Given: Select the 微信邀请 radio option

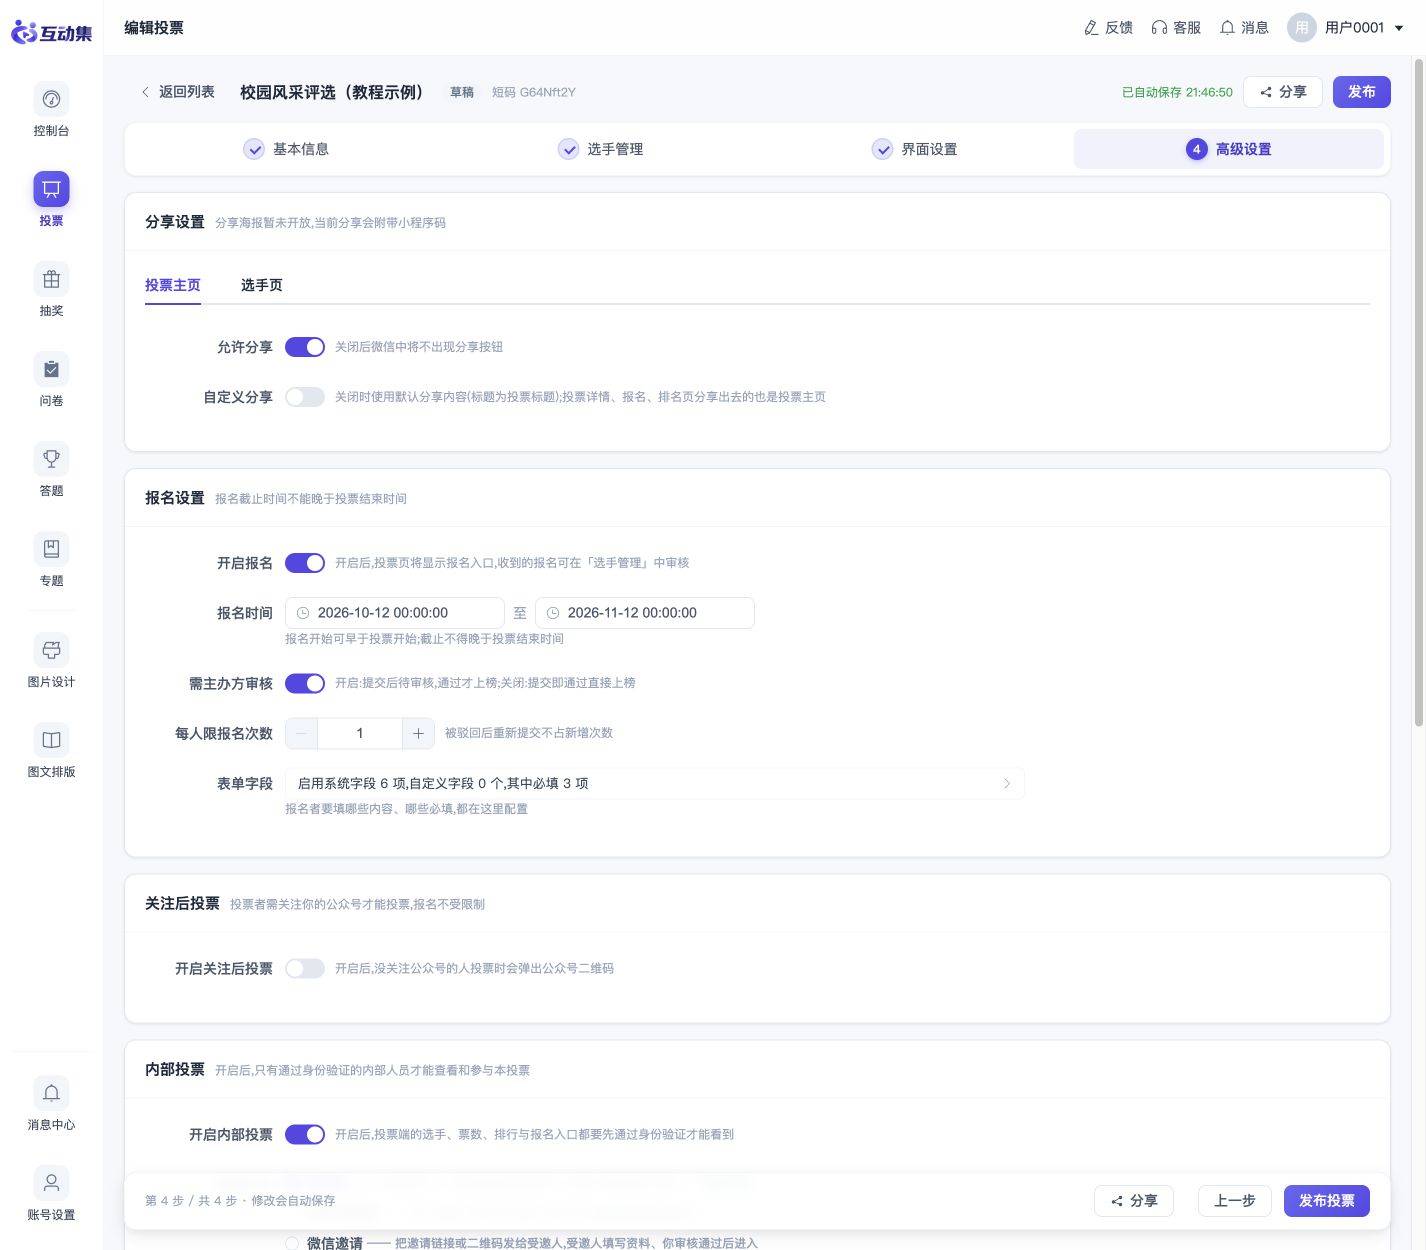Looking at the screenshot, I should [292, 1243].
